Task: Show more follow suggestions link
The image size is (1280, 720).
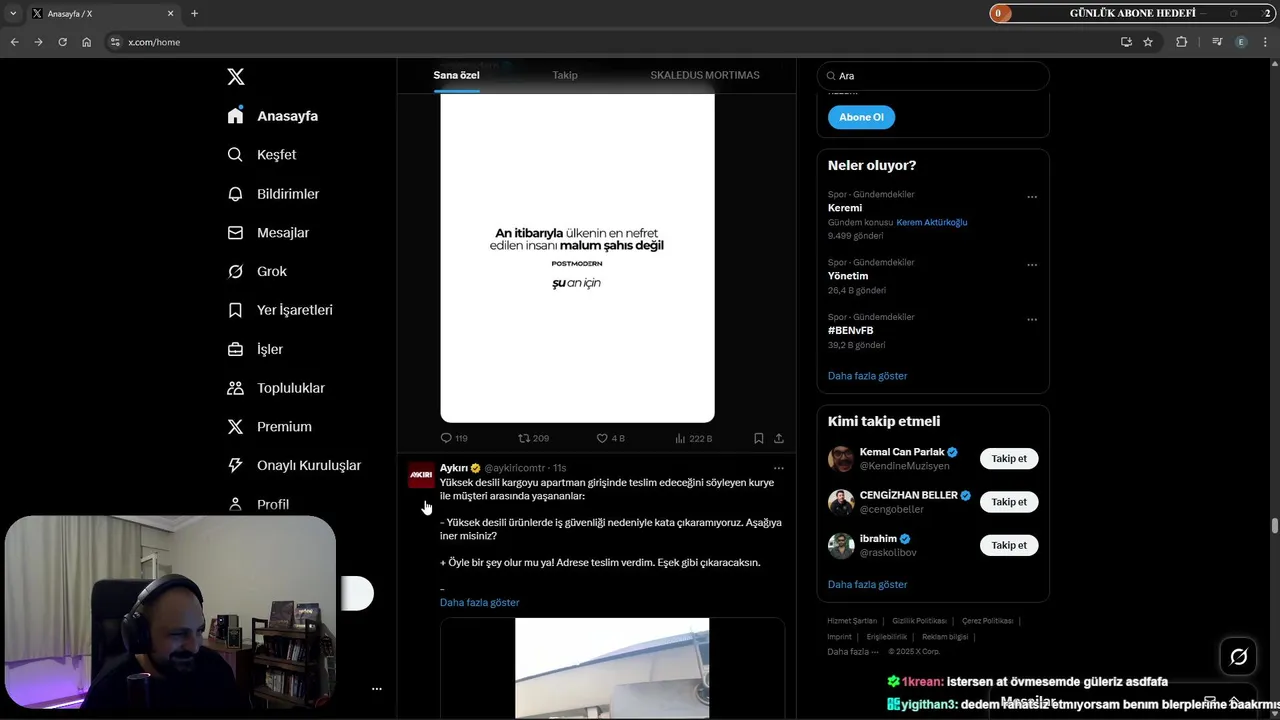Action: (867, 584)
